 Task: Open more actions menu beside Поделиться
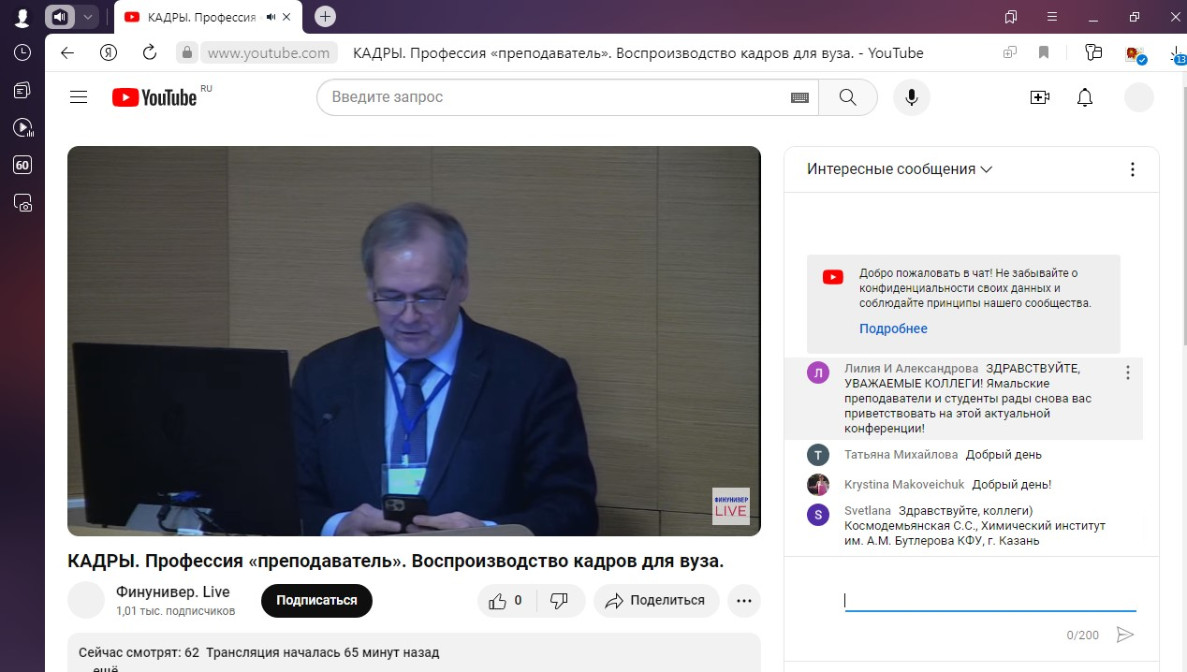(x=744, y=601)
